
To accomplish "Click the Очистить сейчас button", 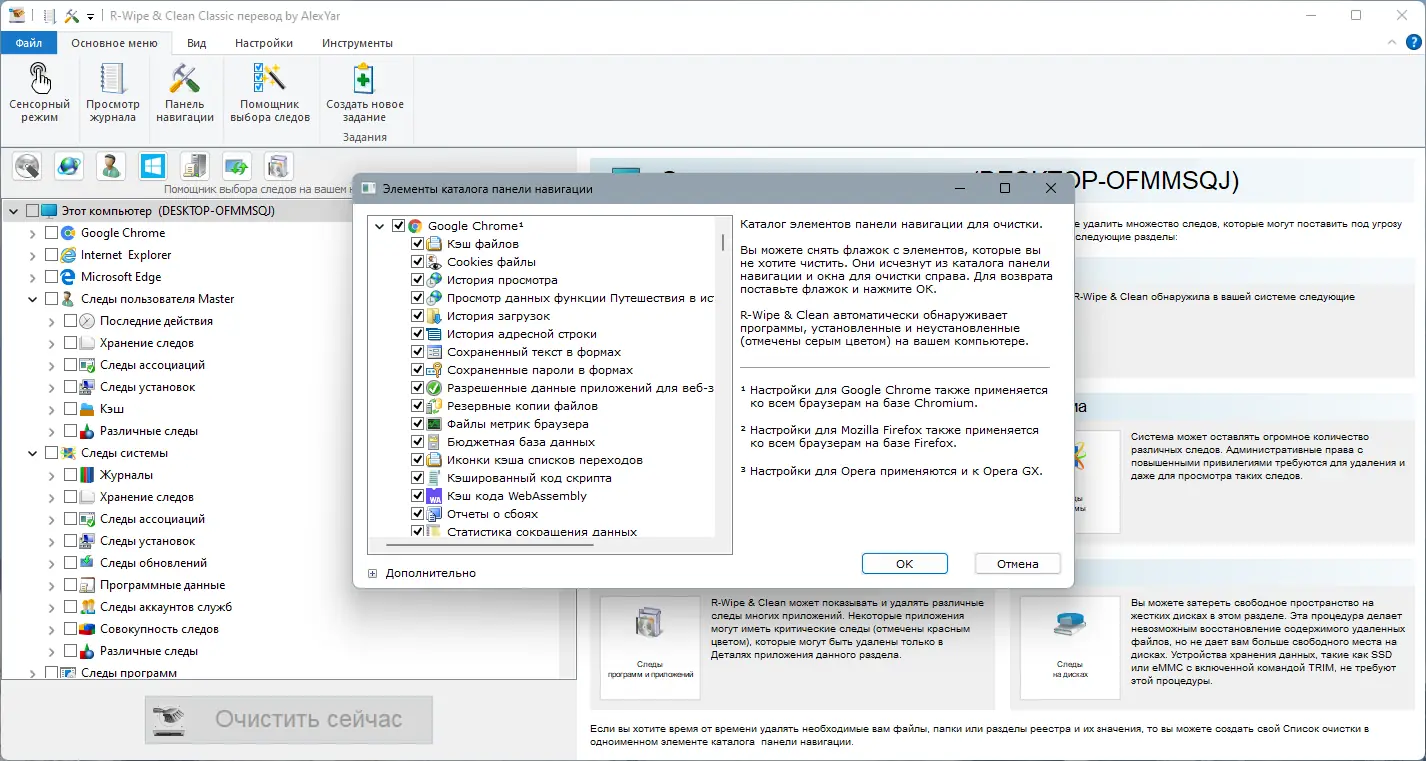I will [x=289, y=719].
